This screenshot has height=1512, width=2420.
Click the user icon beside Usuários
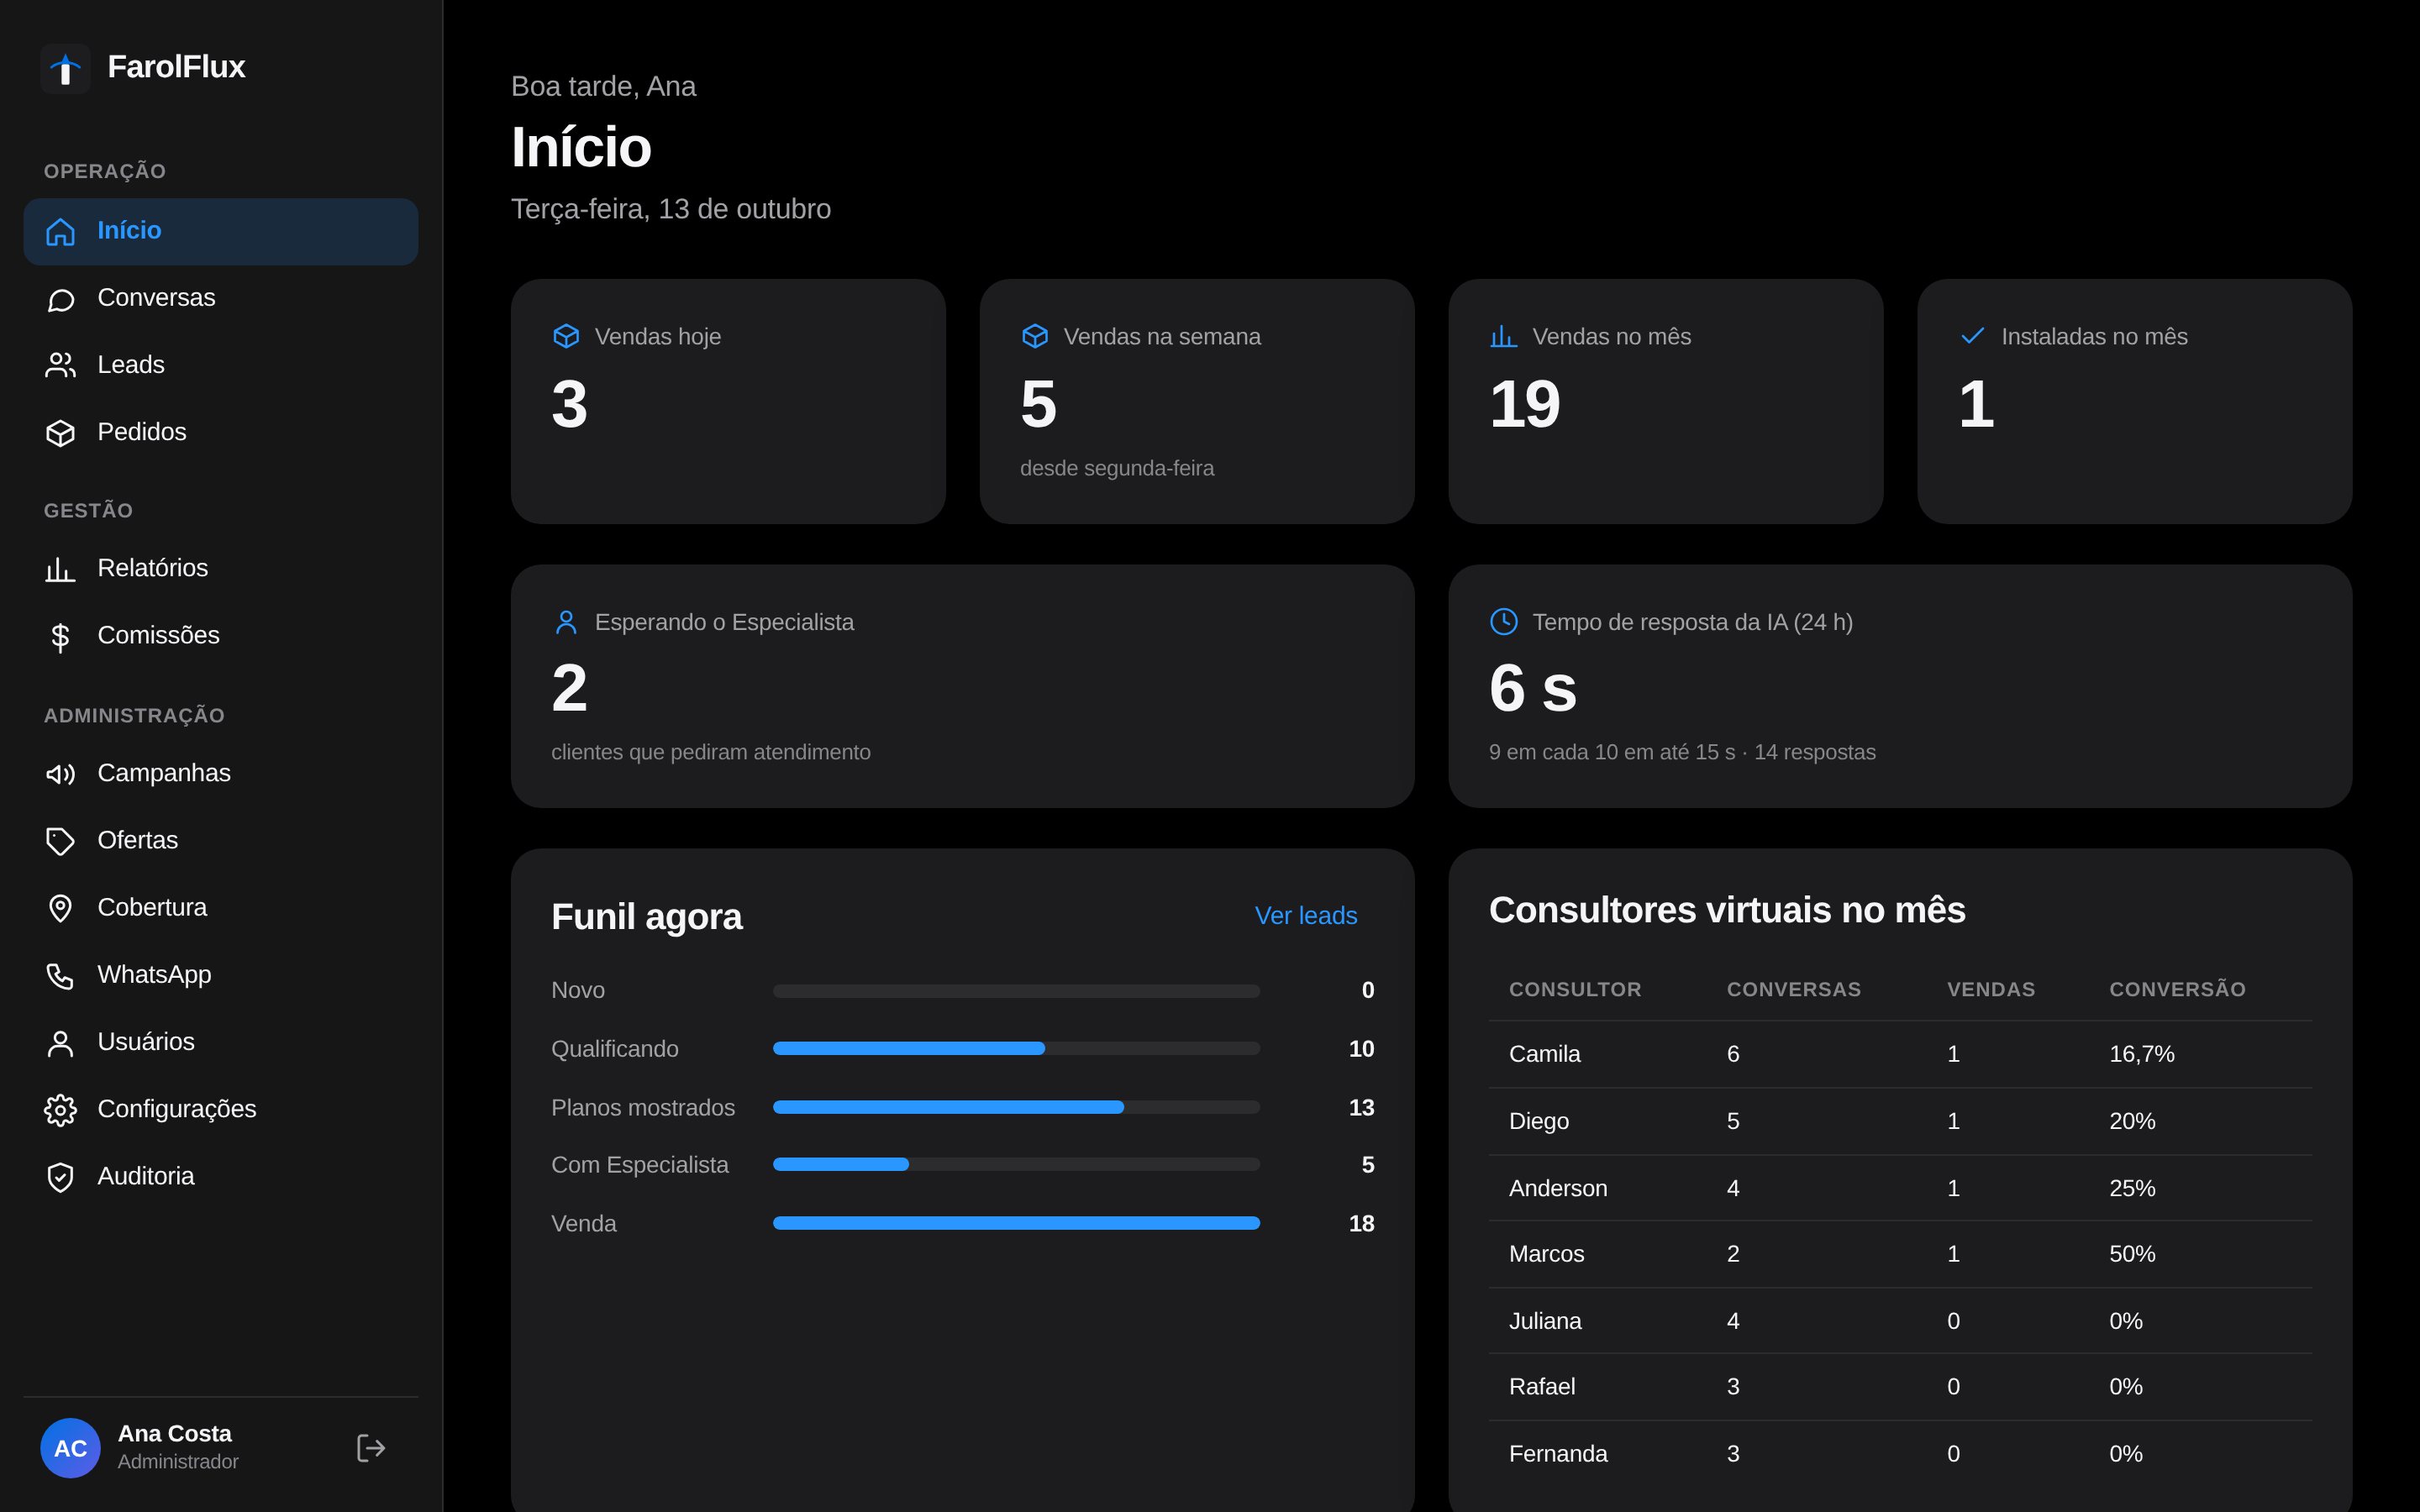(60, 1043)
